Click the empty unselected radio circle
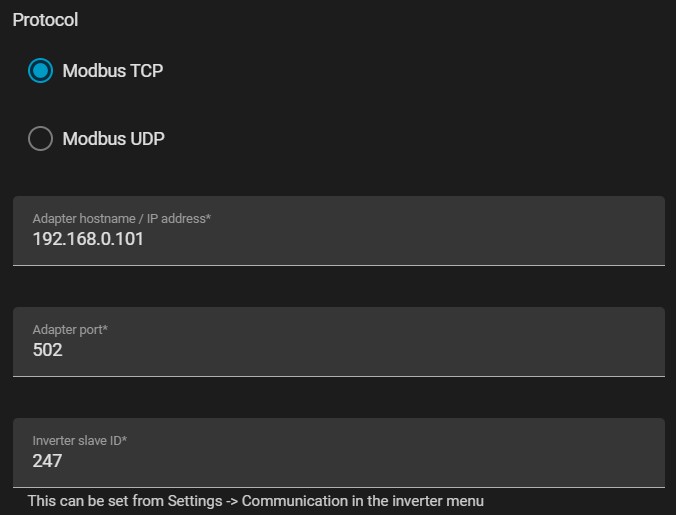 (41, 138)
